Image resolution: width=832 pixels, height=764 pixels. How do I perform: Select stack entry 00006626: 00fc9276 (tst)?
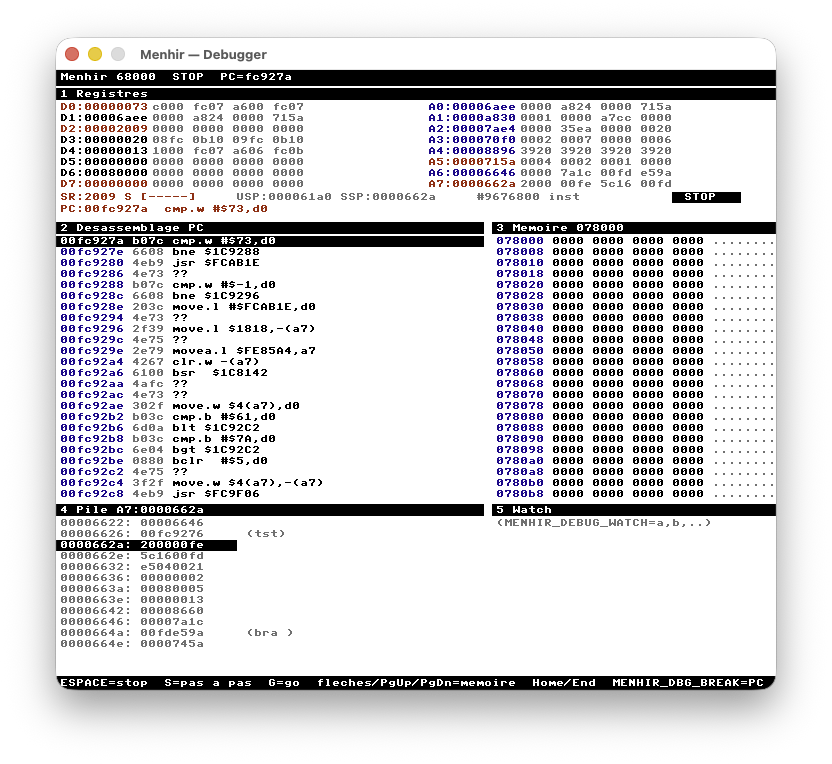[173, 534]
